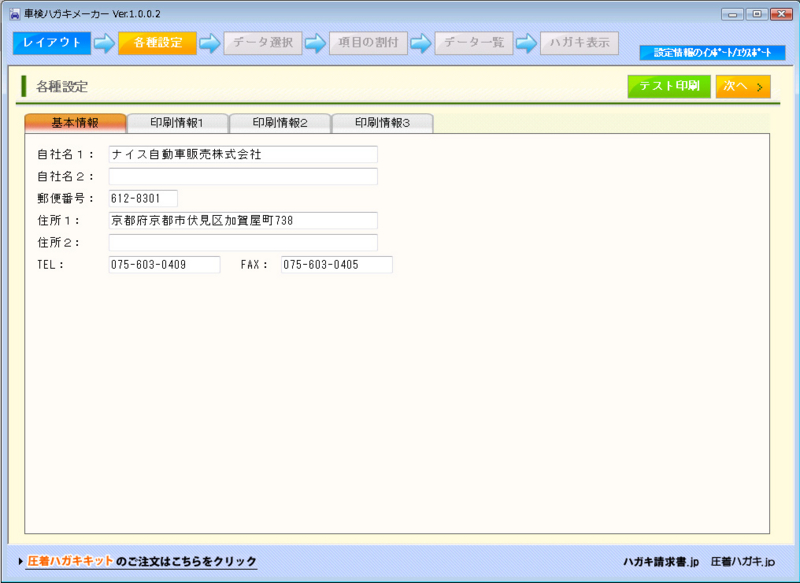Click the レイアウト step button
Screen dimensions: 800x583
pos(52,43)
